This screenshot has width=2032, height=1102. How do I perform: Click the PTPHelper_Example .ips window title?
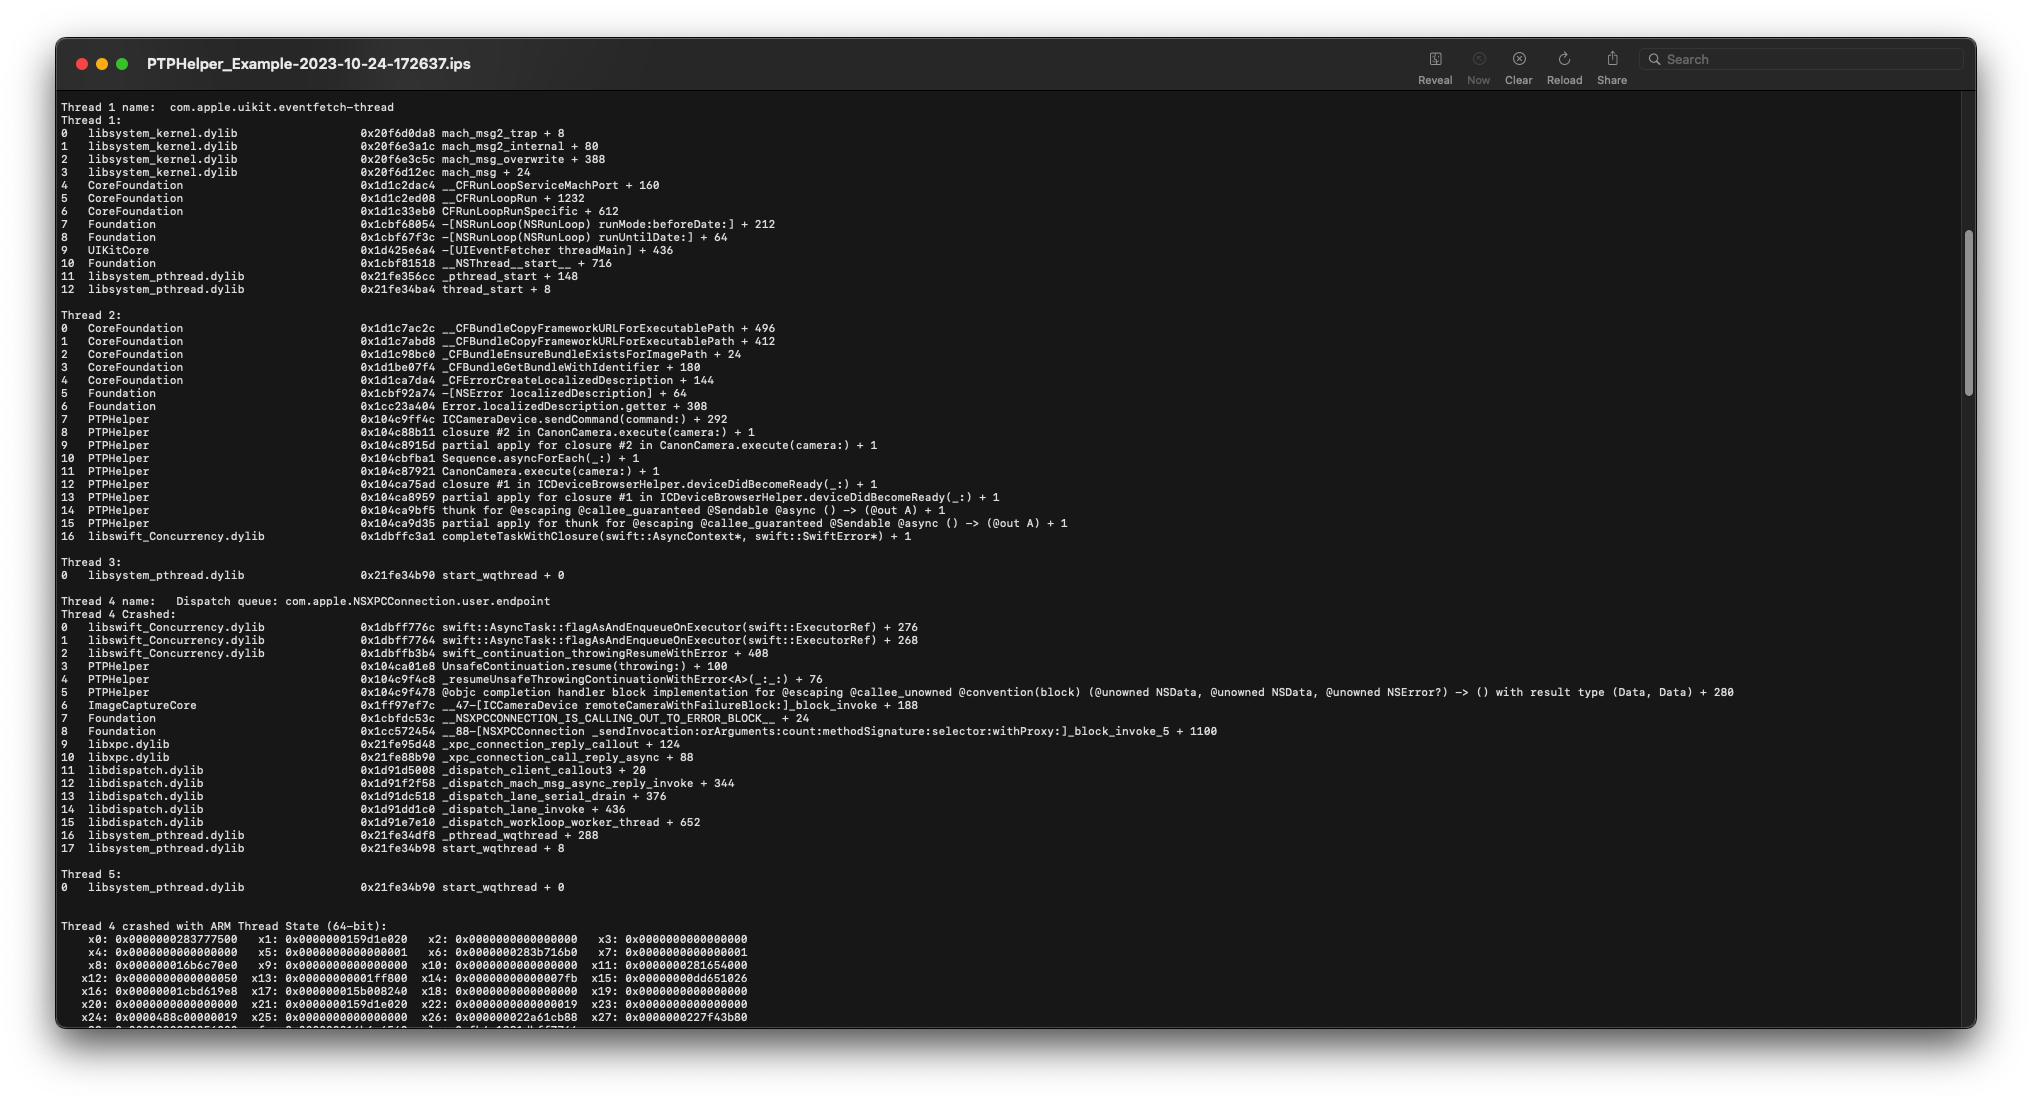click(308, 64)
